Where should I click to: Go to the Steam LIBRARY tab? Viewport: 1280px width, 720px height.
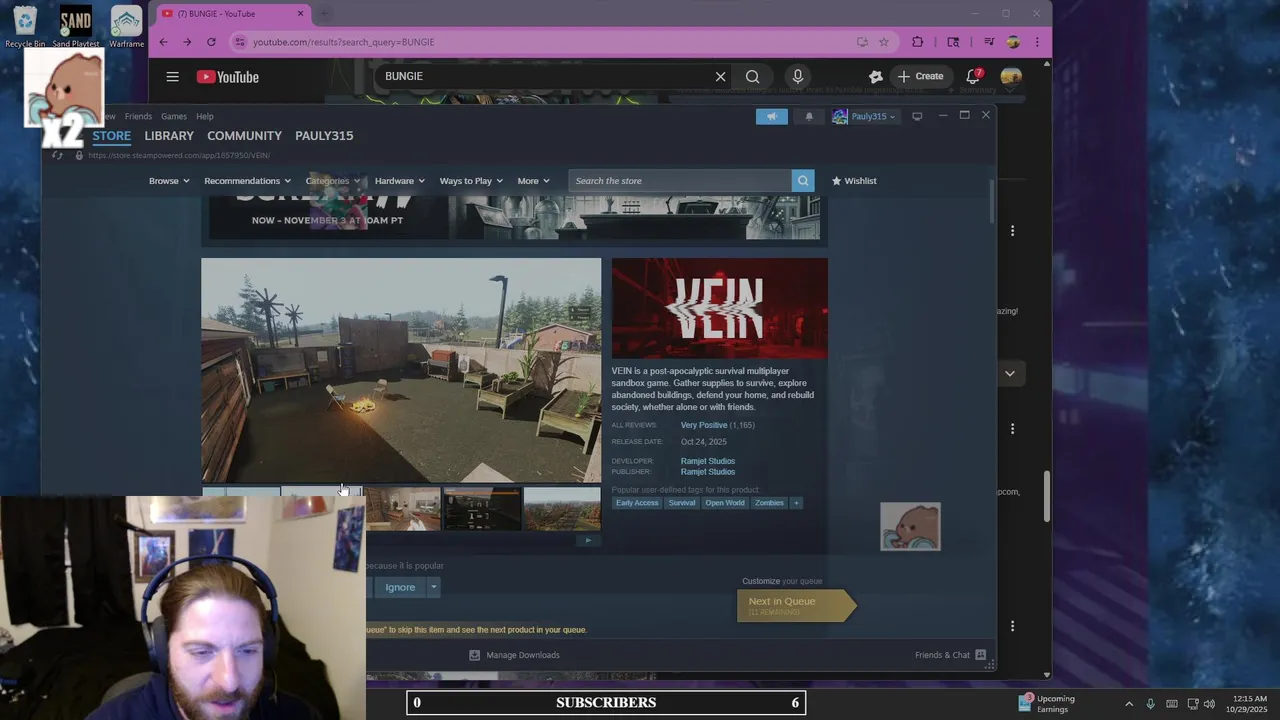[169, 135]
